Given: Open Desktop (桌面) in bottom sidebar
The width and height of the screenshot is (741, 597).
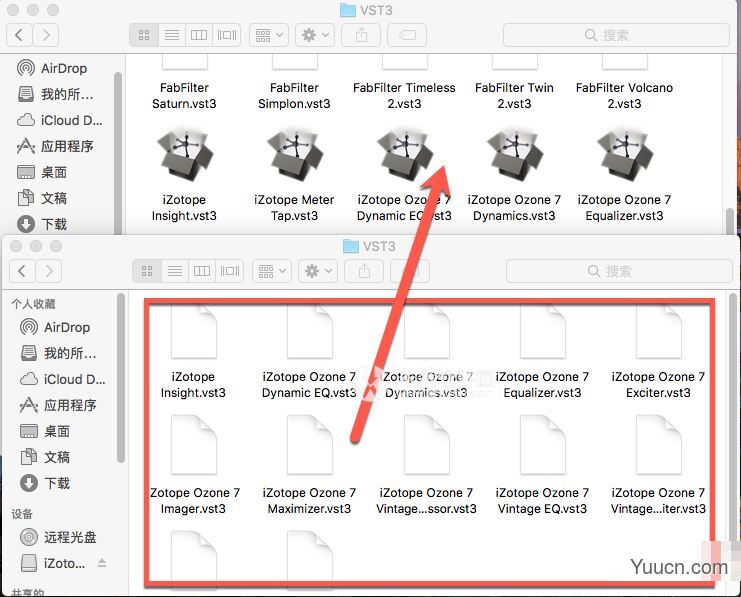Looking at the screenshot, I should click(45, 432).
